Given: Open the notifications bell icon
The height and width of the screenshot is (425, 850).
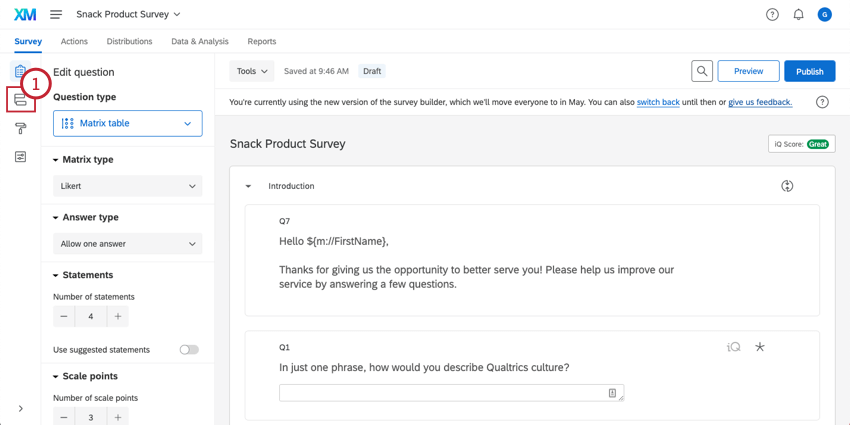Looking at the screenshot, I should coord(798,15).
